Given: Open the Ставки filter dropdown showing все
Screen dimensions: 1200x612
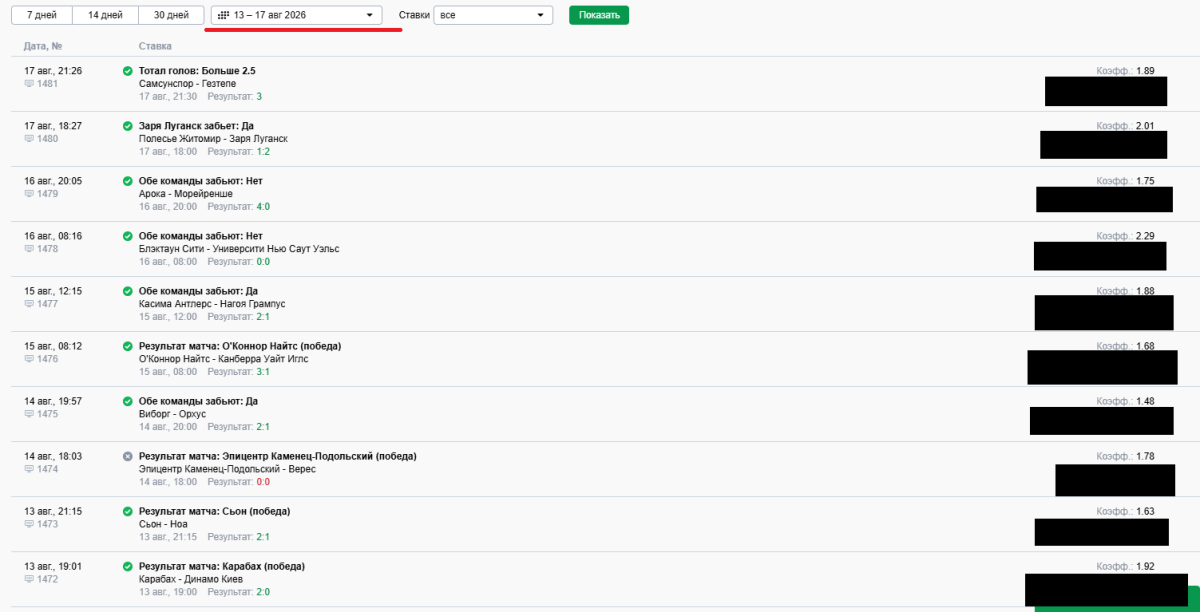Looking at the screenshot, I should pyautogui.click(x=493, y=16).
